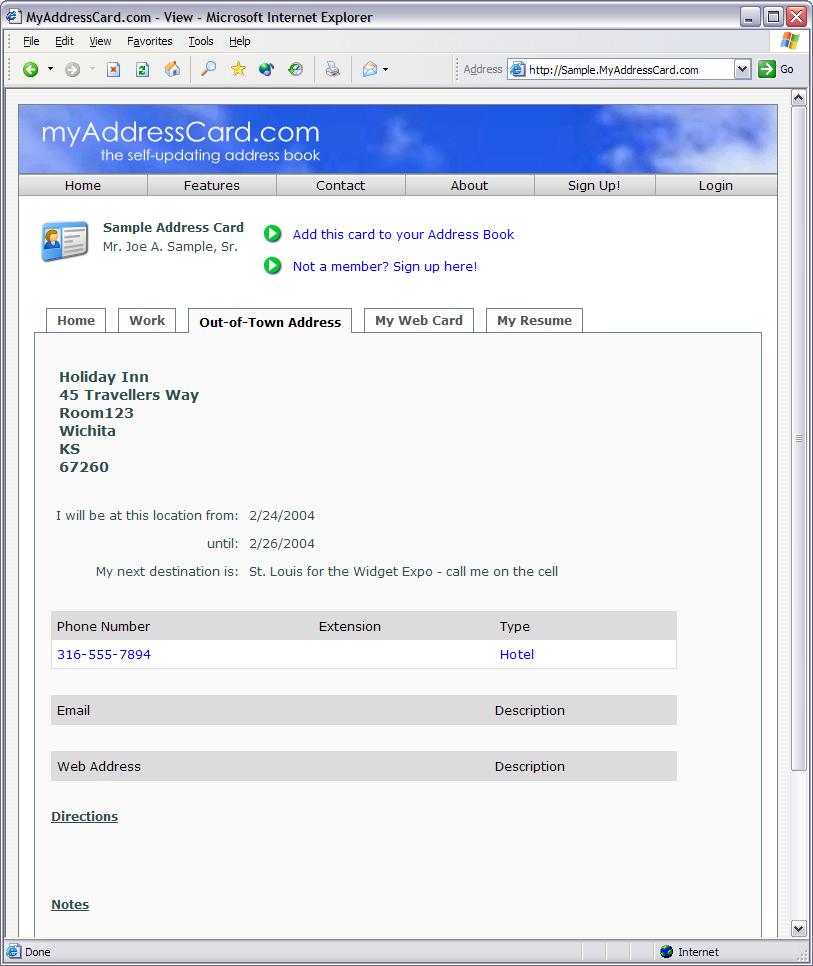Image resolution: width=813 pixels, height=966 pixels.
Task: Open the My Resume tab
Action: pyautogui.click(x=535, y=320)
